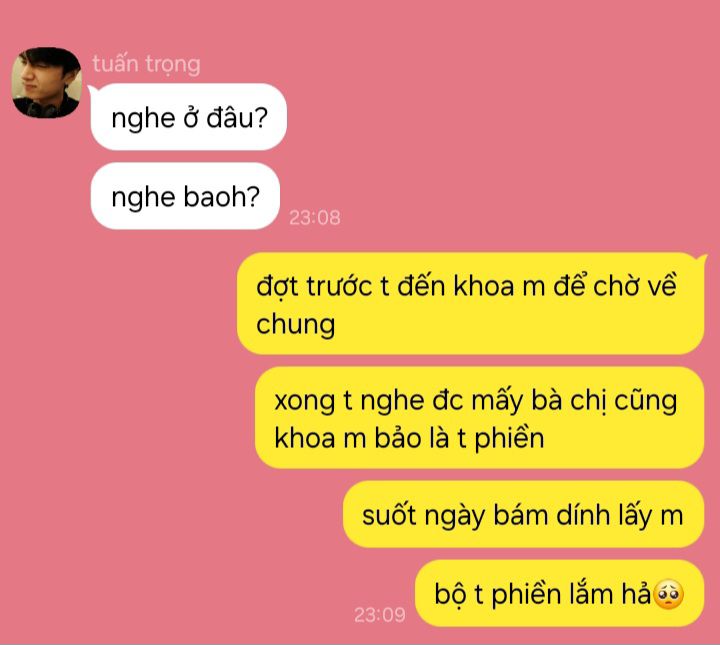720x645 pixels.
Task: Click the word "bảo" in the yellow bubble
Action: point(398,438)
